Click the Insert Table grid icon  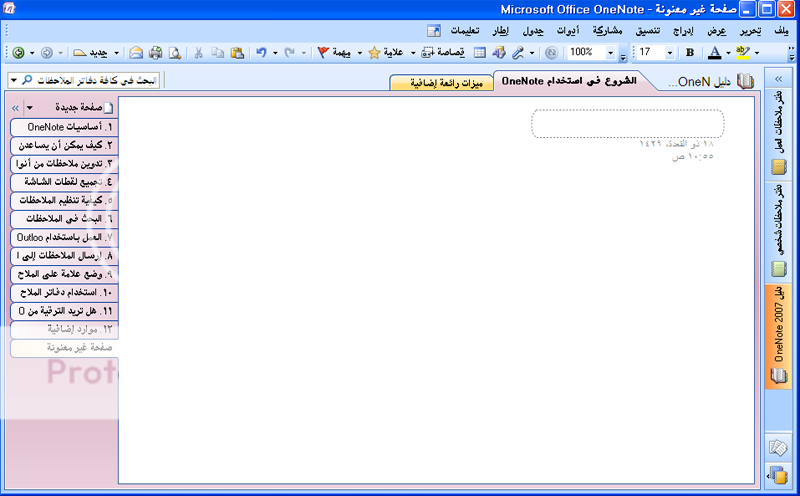pyautogui.click(x=480, y=53)
